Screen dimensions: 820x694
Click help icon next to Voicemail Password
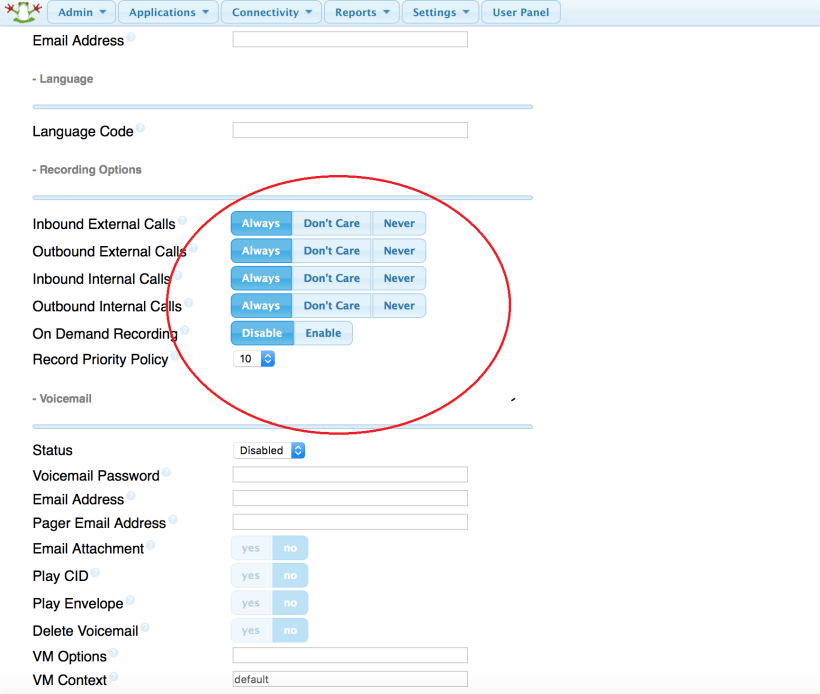[166, 472]
